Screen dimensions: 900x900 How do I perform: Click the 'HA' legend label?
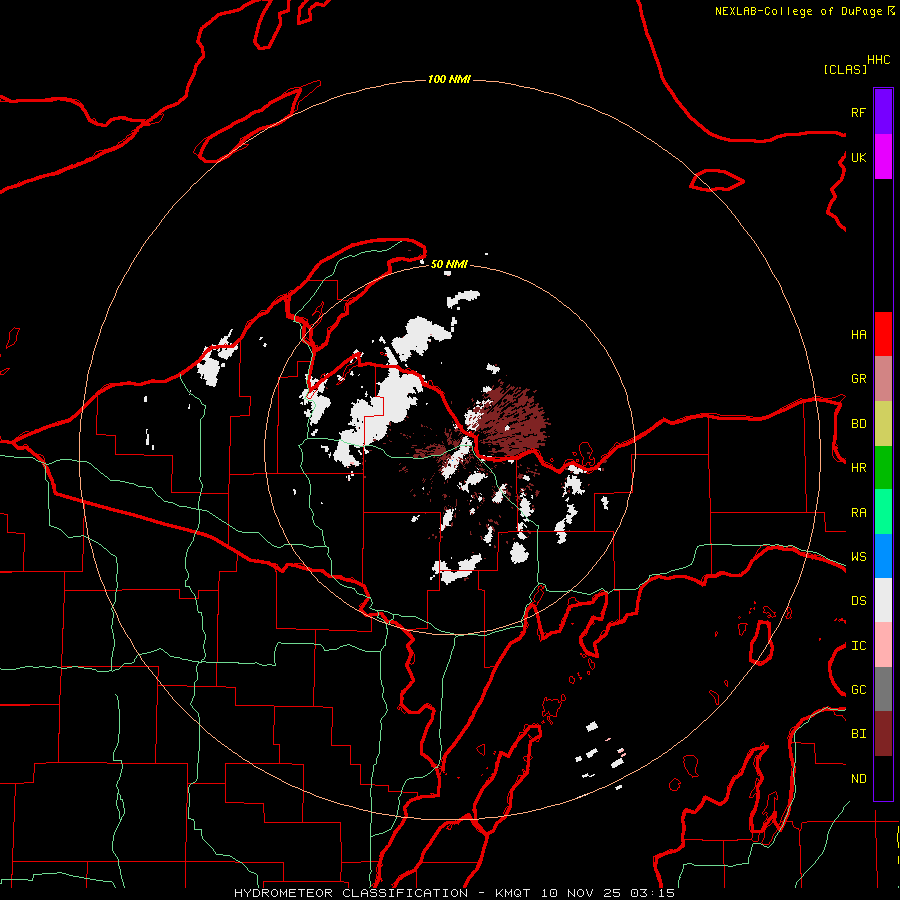[858, 335]
